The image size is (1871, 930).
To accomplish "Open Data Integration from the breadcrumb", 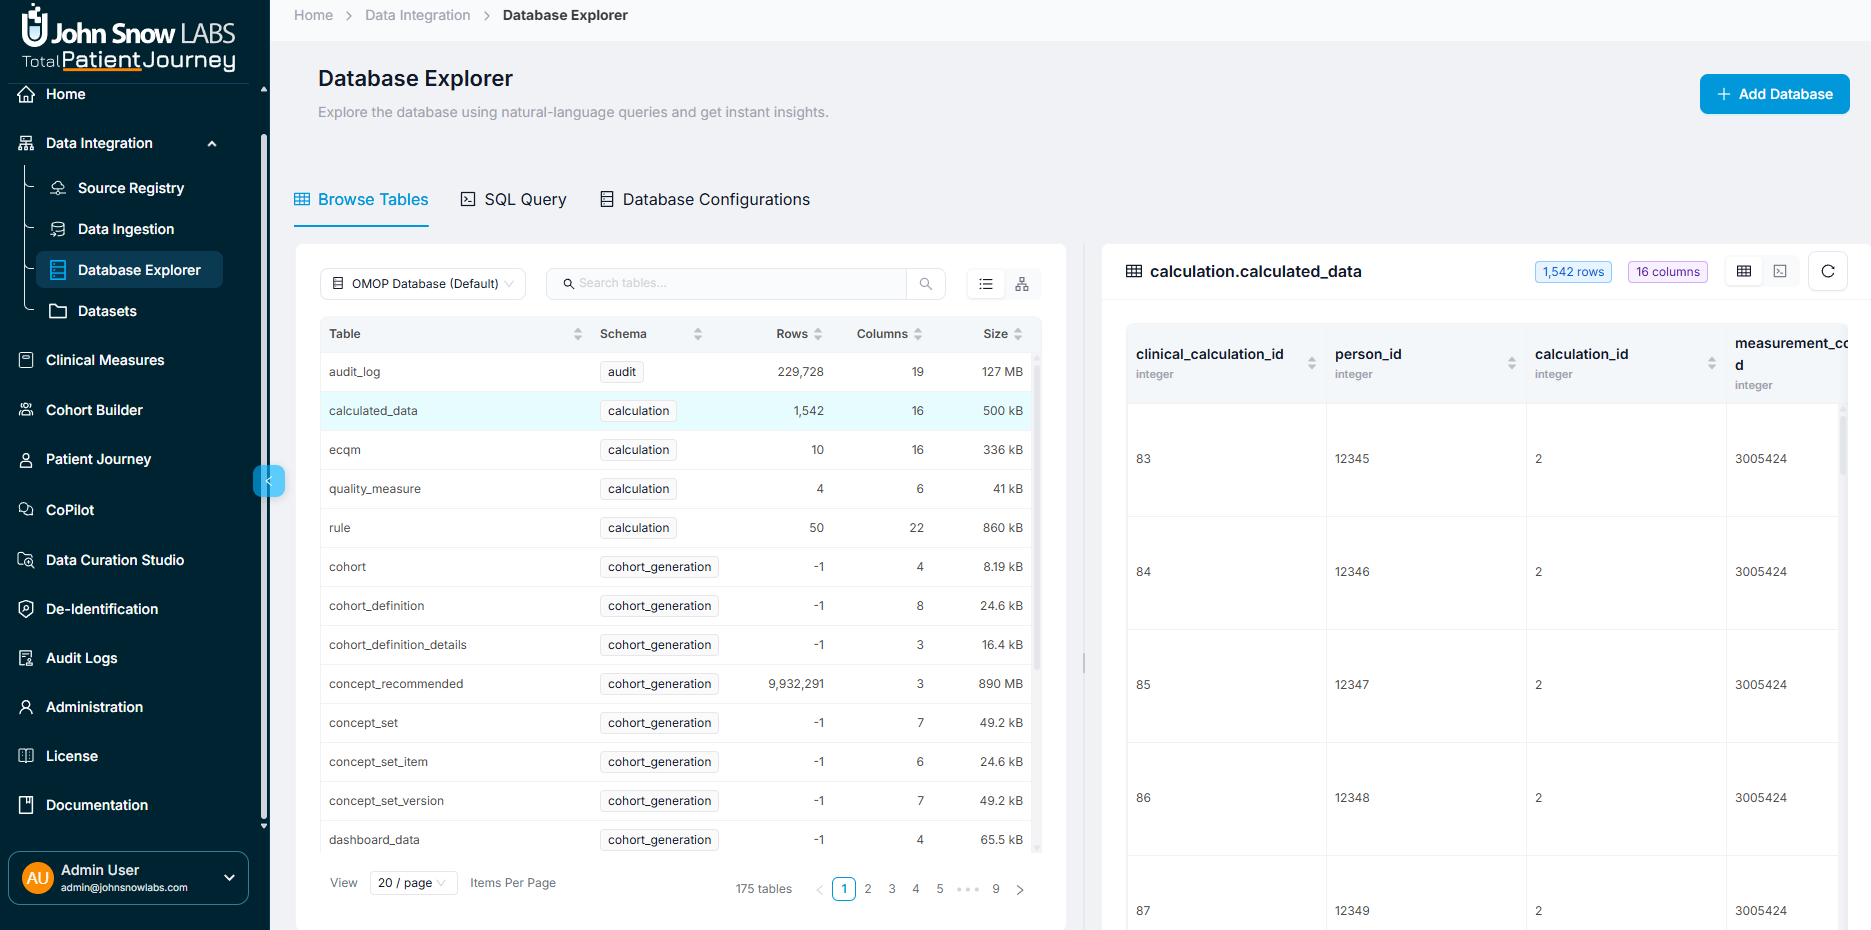I will tap(418, 15).
